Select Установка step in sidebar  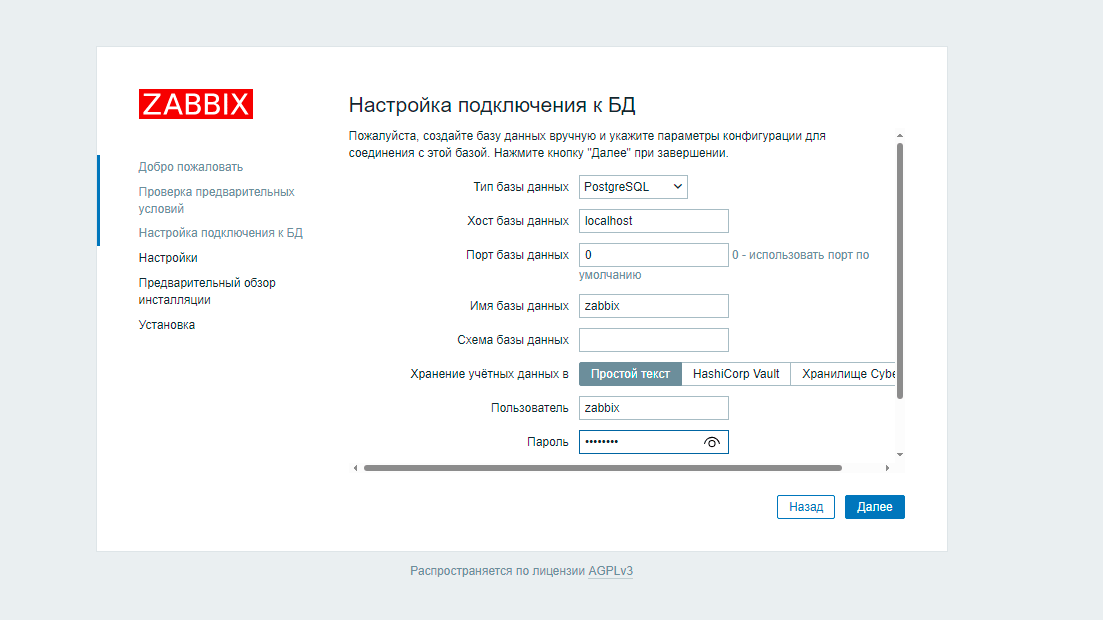coord(167,325)
